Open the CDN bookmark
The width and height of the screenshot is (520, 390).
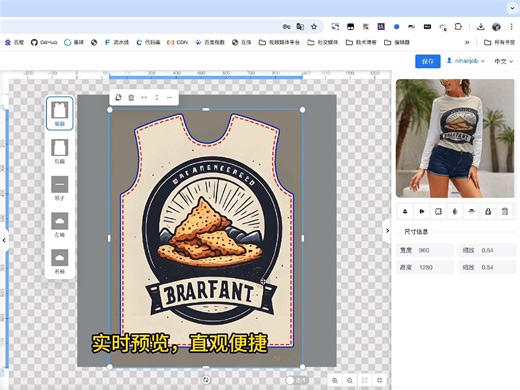click(x=178, y=42)
